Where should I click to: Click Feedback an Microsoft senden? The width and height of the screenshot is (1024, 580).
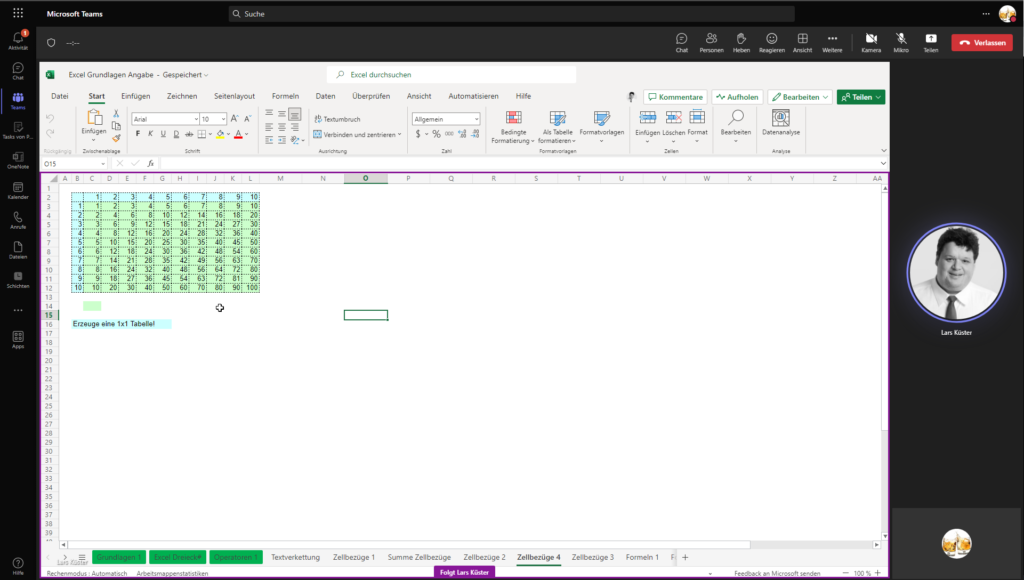pos(777,573)
